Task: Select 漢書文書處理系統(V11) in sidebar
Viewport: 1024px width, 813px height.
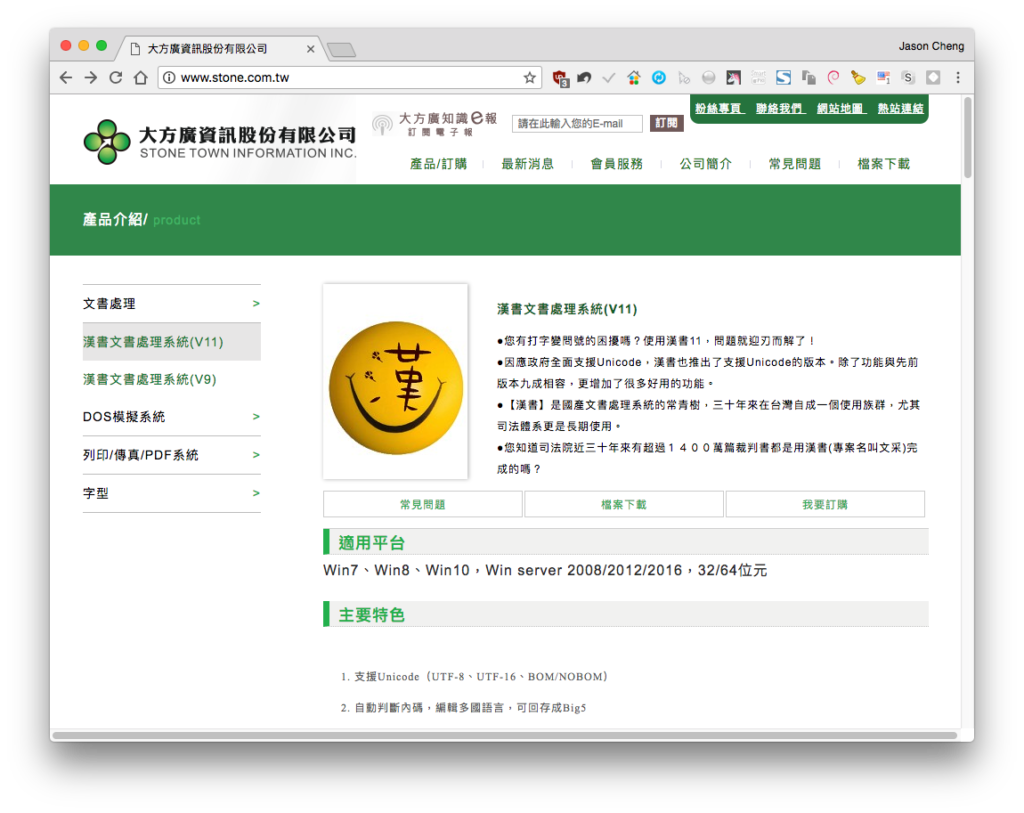Action: [171, 342]
